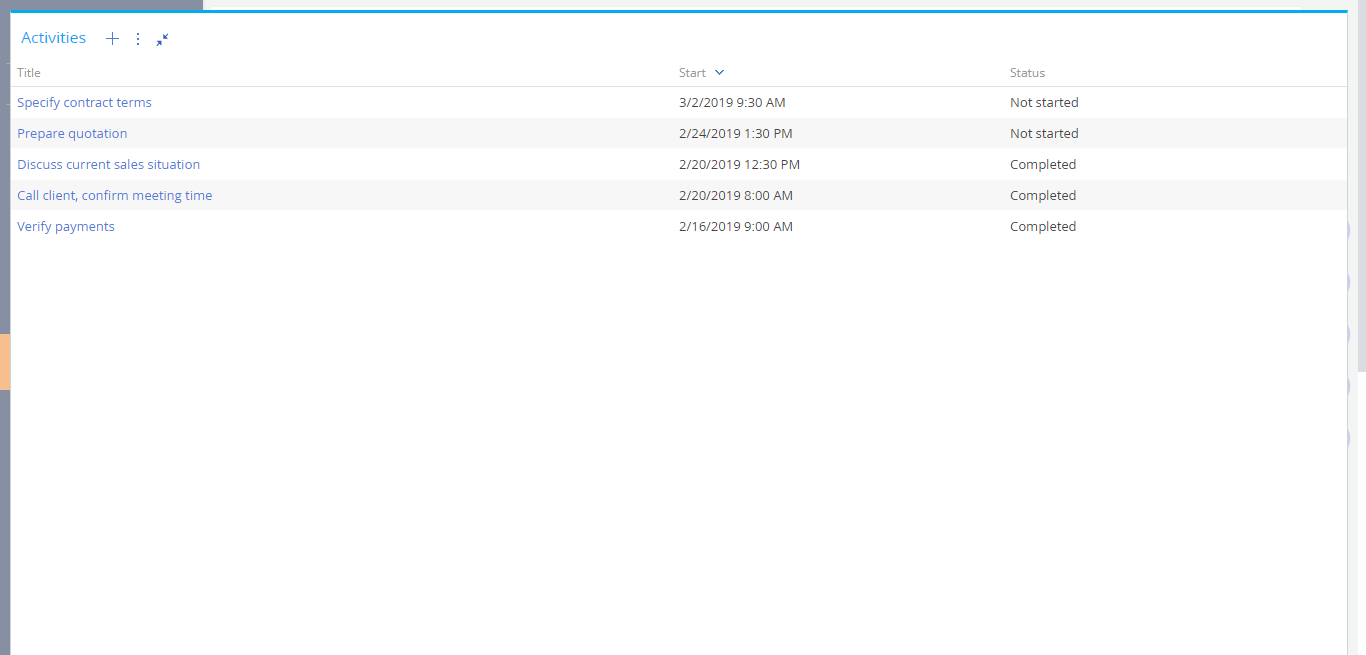The height and width of the screenshot is (655, 1366).
Task: Sort by the Title column header
Action: (29, 73)
